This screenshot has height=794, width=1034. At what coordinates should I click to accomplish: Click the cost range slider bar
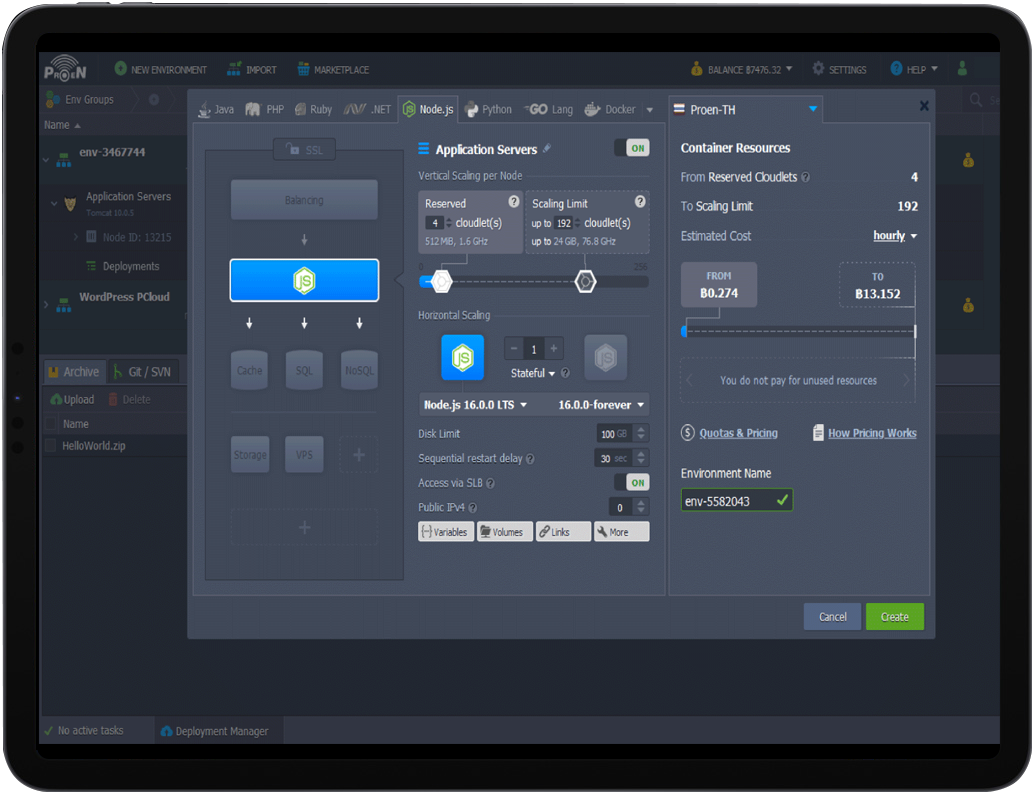coord(799,332)
